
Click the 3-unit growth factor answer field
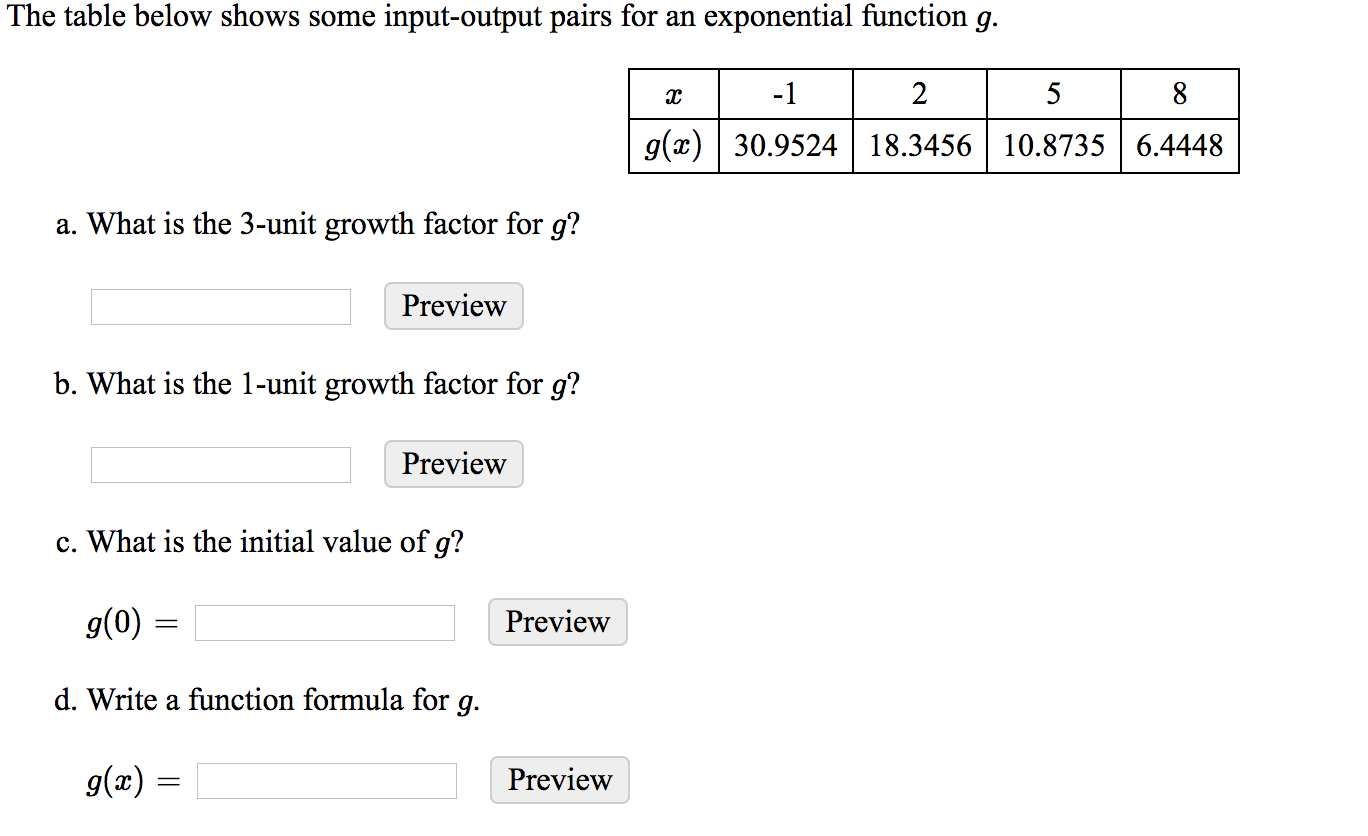pyautogui.click(x=221, y=307)
